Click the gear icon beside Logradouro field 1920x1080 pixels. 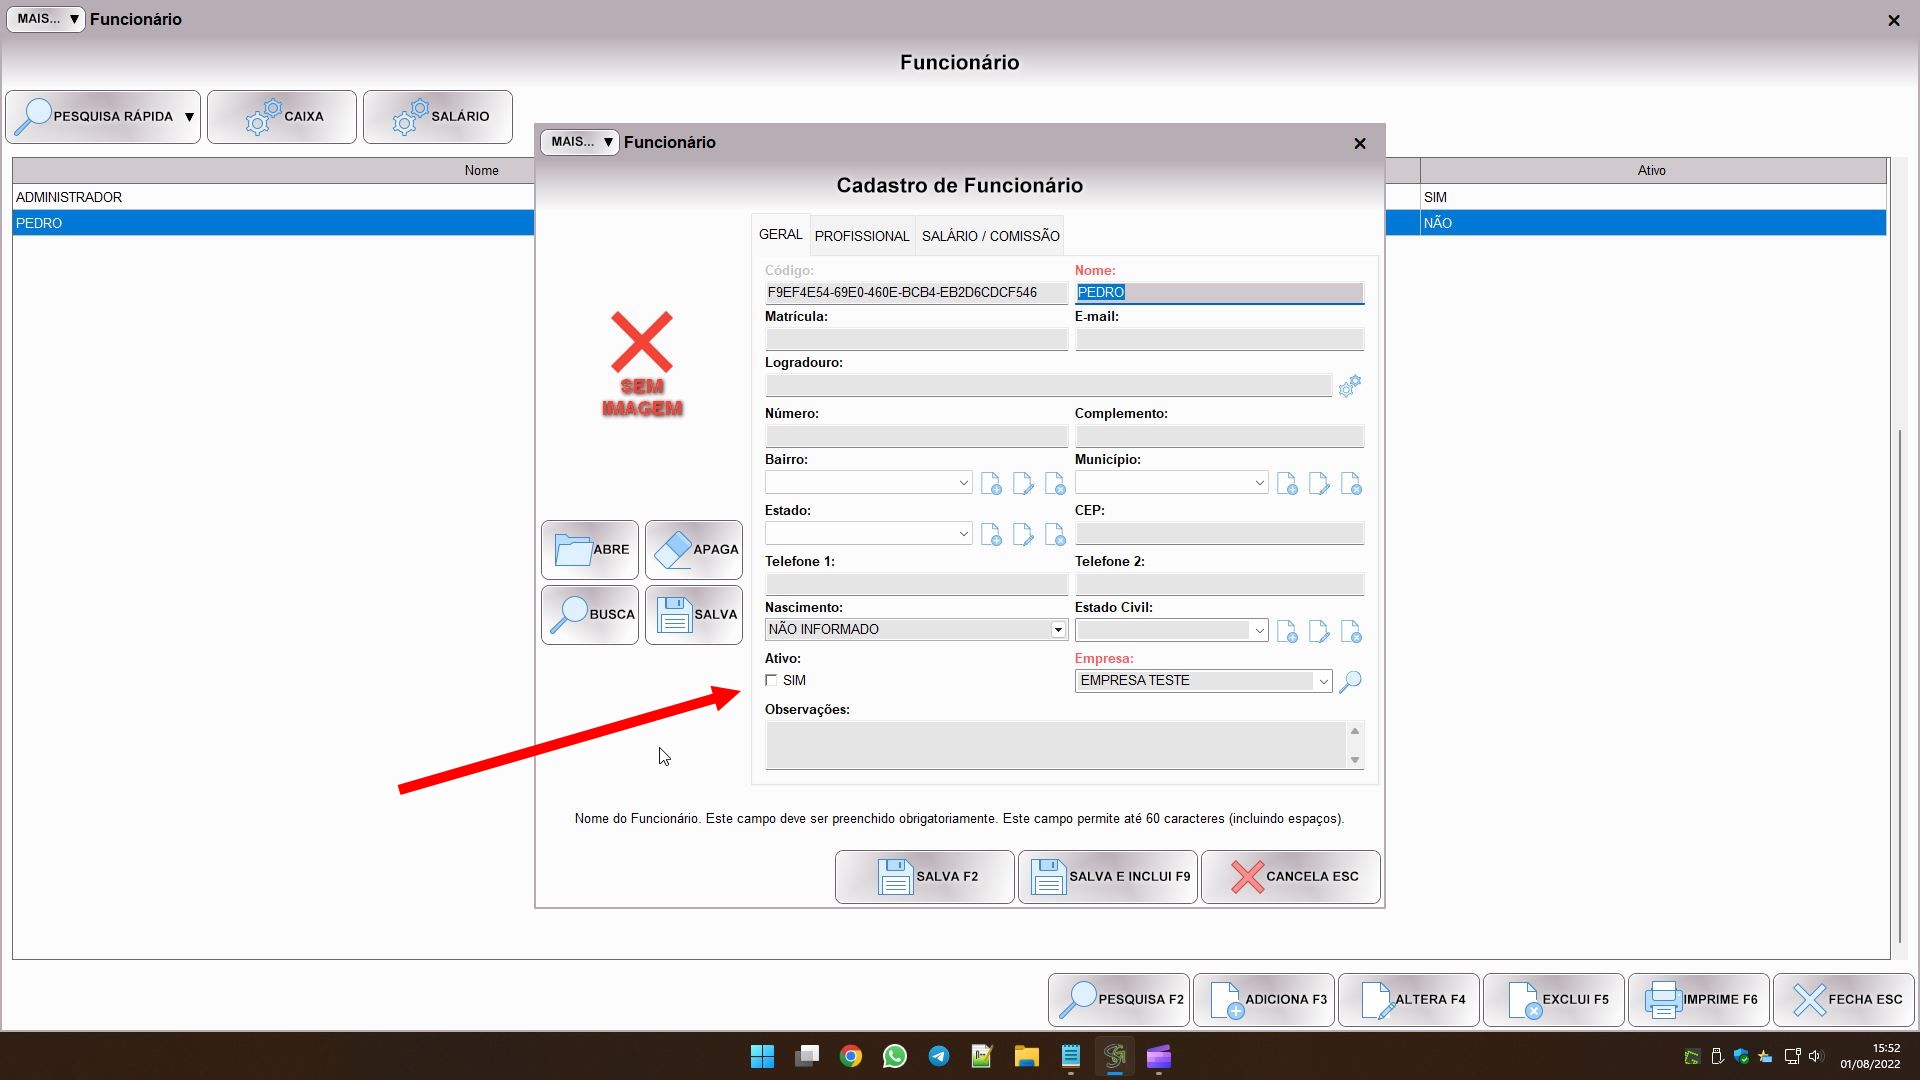tap(1349, 386)
